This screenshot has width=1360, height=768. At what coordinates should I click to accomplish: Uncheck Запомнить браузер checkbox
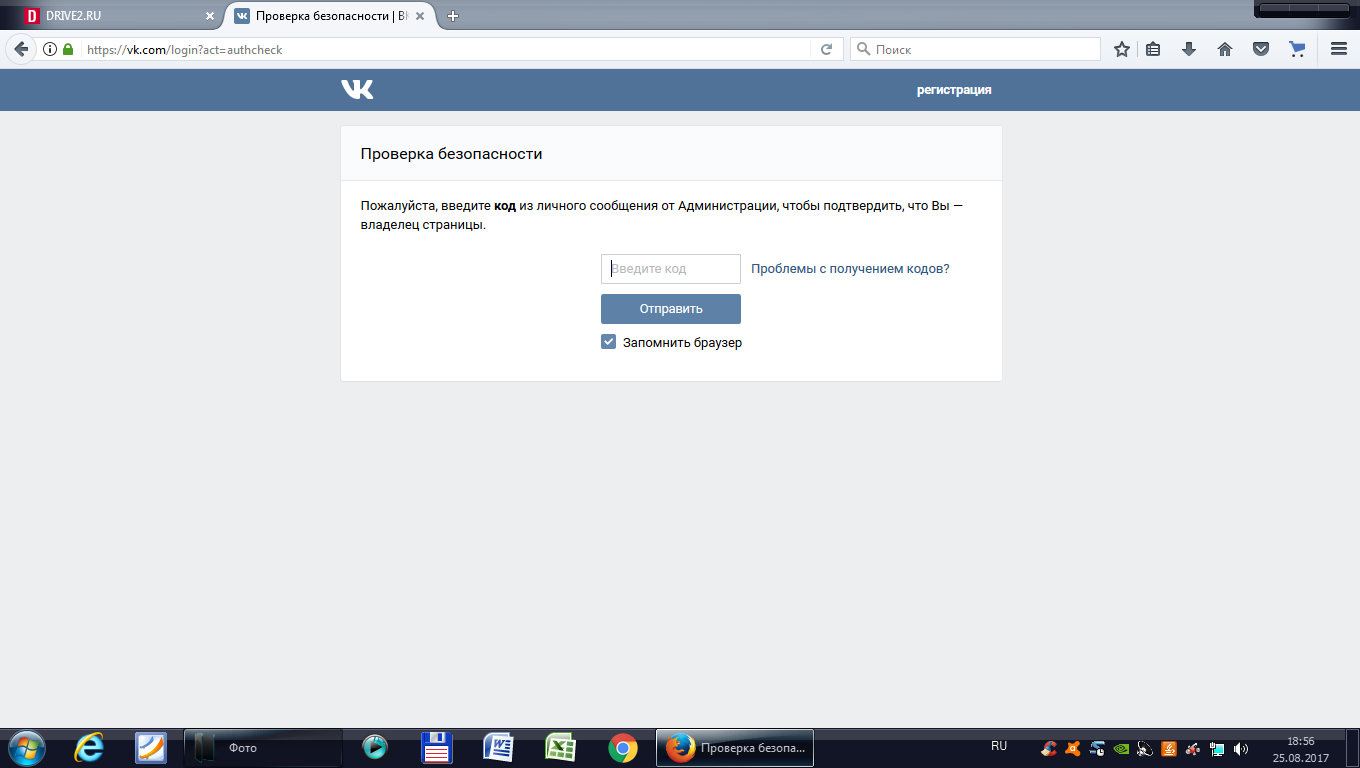point(608,342)
